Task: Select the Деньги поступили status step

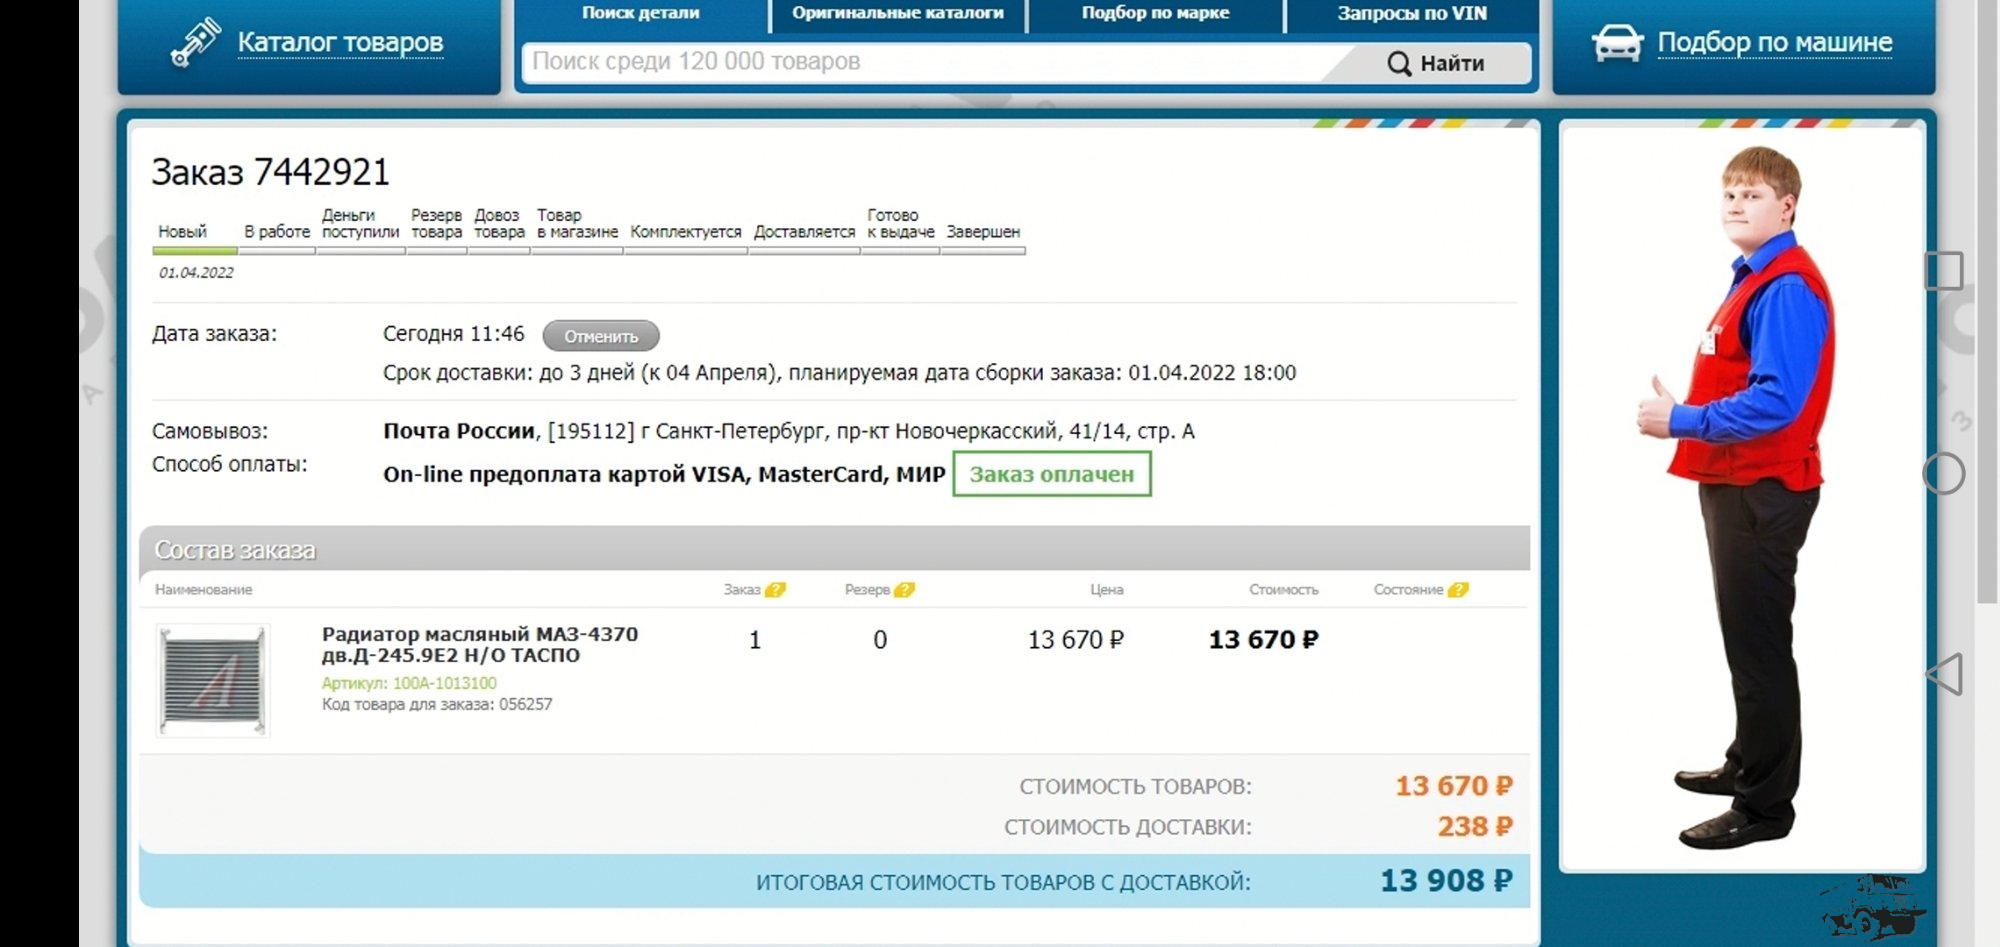Action: 360,223
